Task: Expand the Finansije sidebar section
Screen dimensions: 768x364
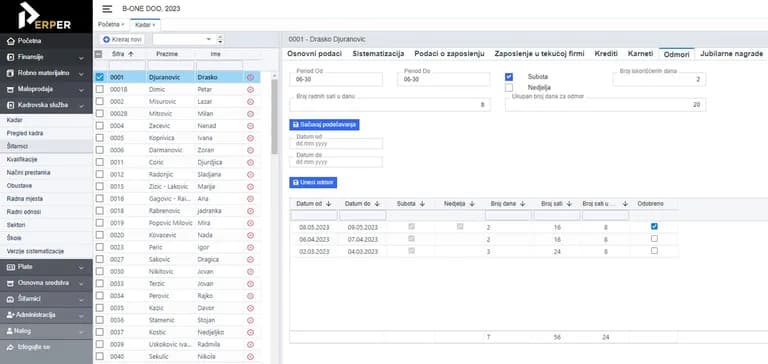Action: (x=46, y=57)
